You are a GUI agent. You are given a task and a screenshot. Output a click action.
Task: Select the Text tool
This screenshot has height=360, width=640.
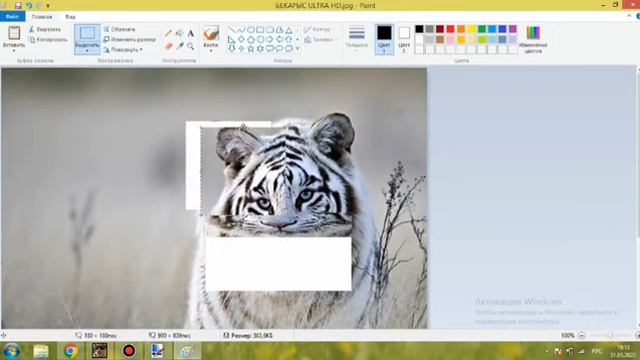point(191,33)
